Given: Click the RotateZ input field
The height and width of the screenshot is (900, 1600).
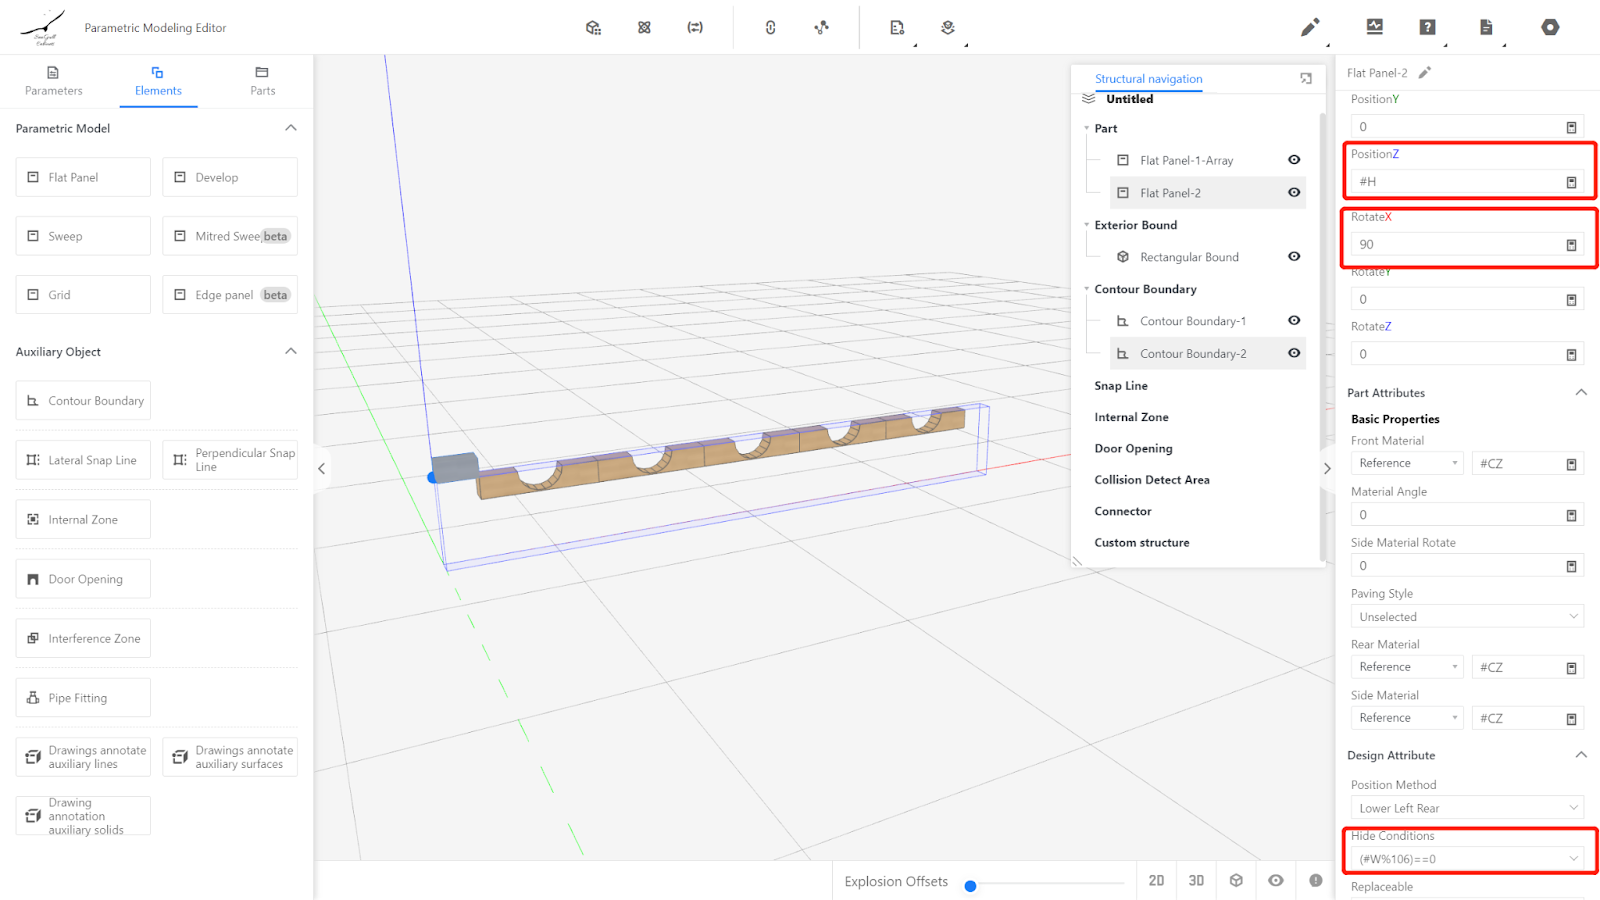Looking at the screenshot, I should coord(1455,354).
